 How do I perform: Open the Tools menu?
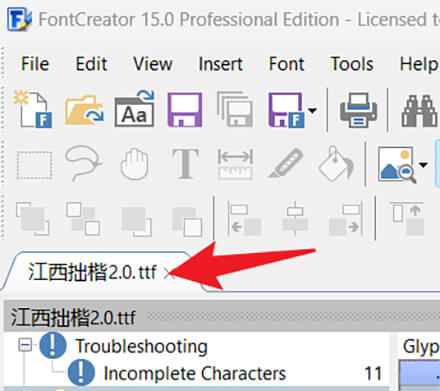pyautogui.click(x=352, y=64)
